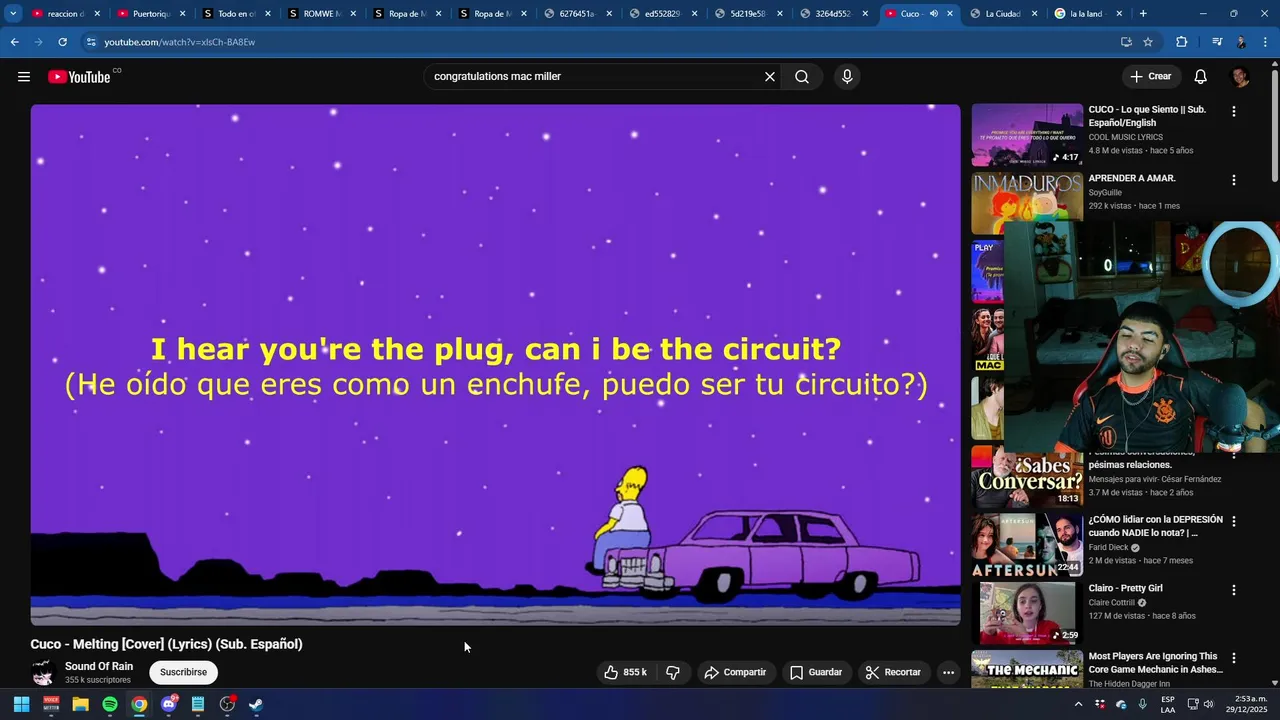Click the browser address bar URL
The height and width of the screenshot is (720, 1280).
coord(180,42)
